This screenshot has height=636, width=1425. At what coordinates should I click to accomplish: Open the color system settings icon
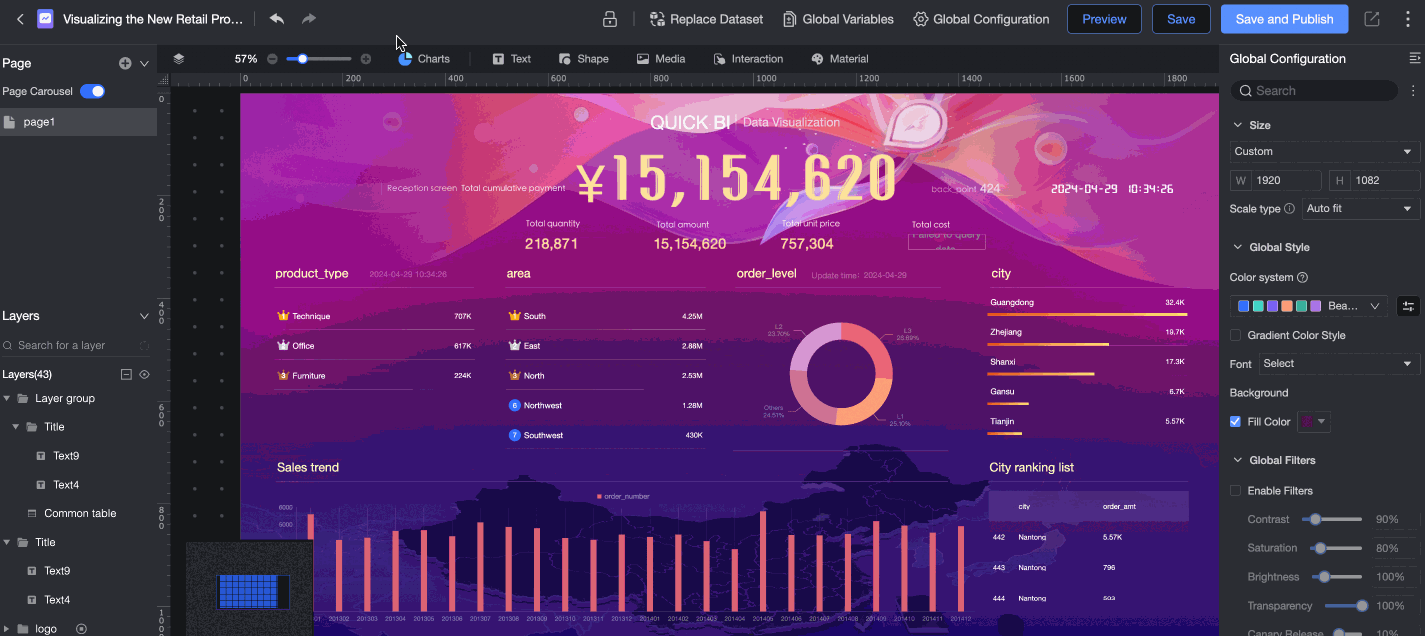(1408, 306)
